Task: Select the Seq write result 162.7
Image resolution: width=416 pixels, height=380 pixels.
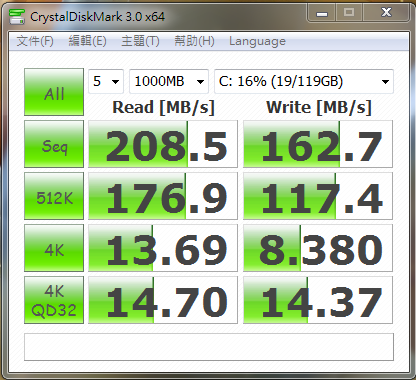Action: (318, 144)
